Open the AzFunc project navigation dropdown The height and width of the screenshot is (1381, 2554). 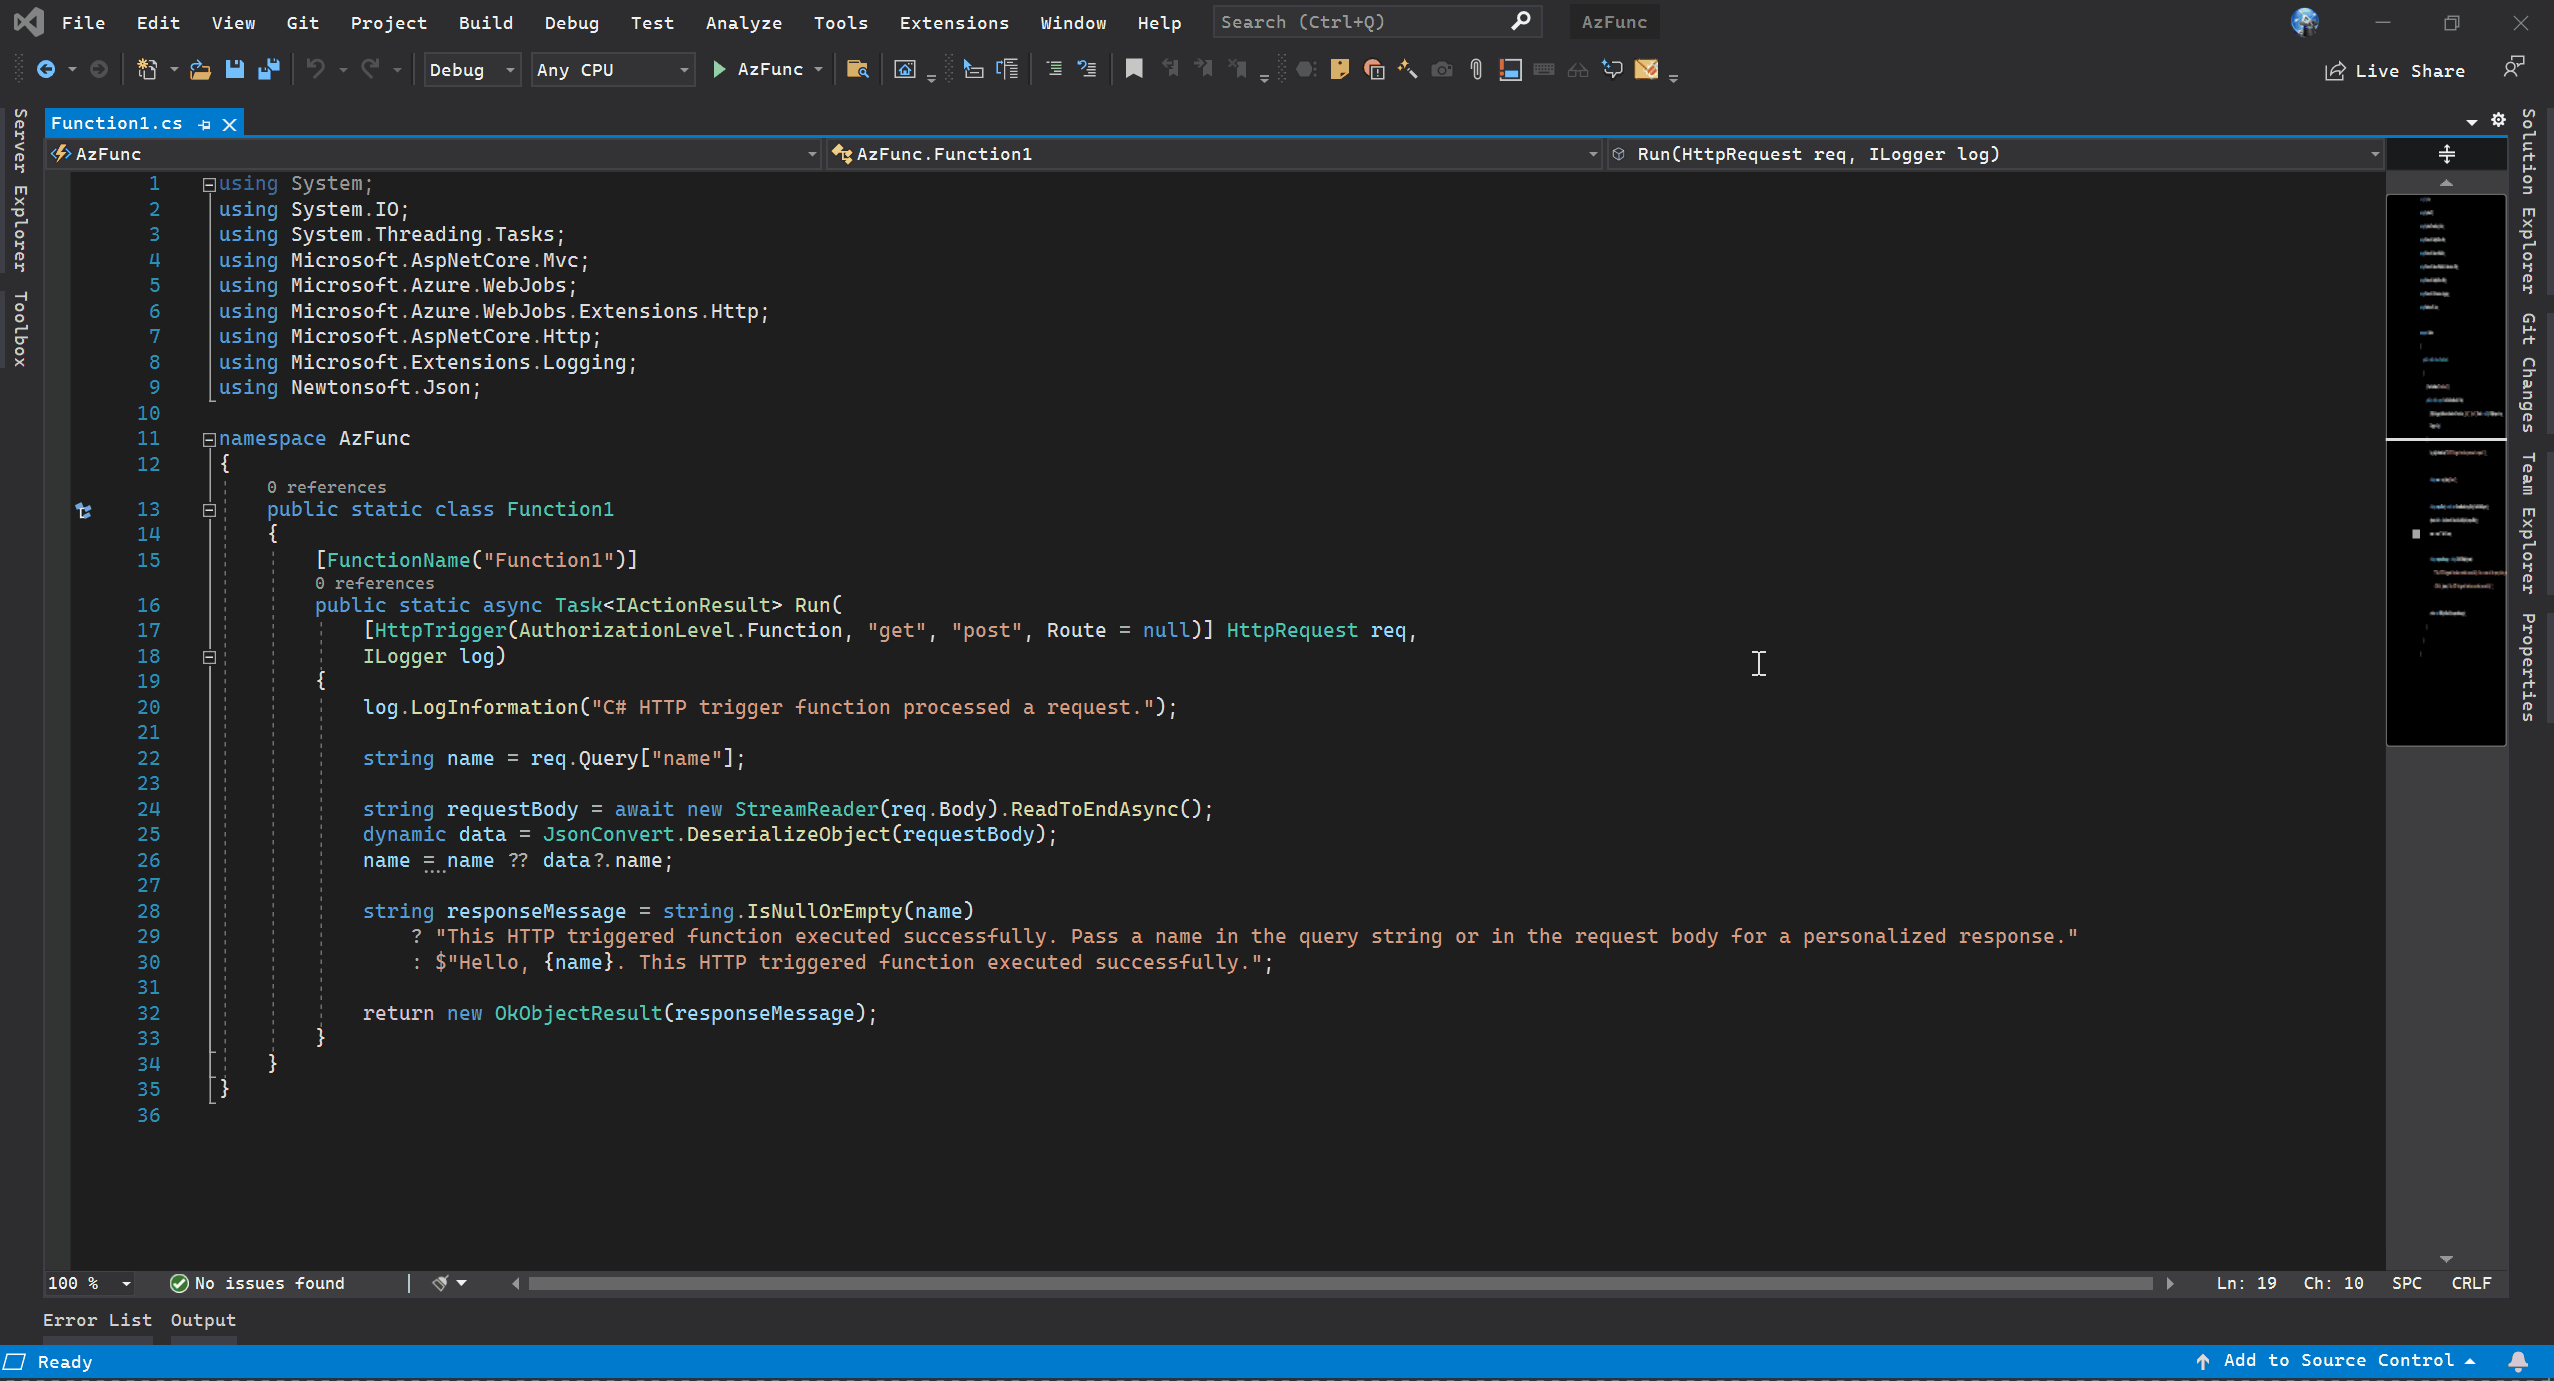(434, 154)
